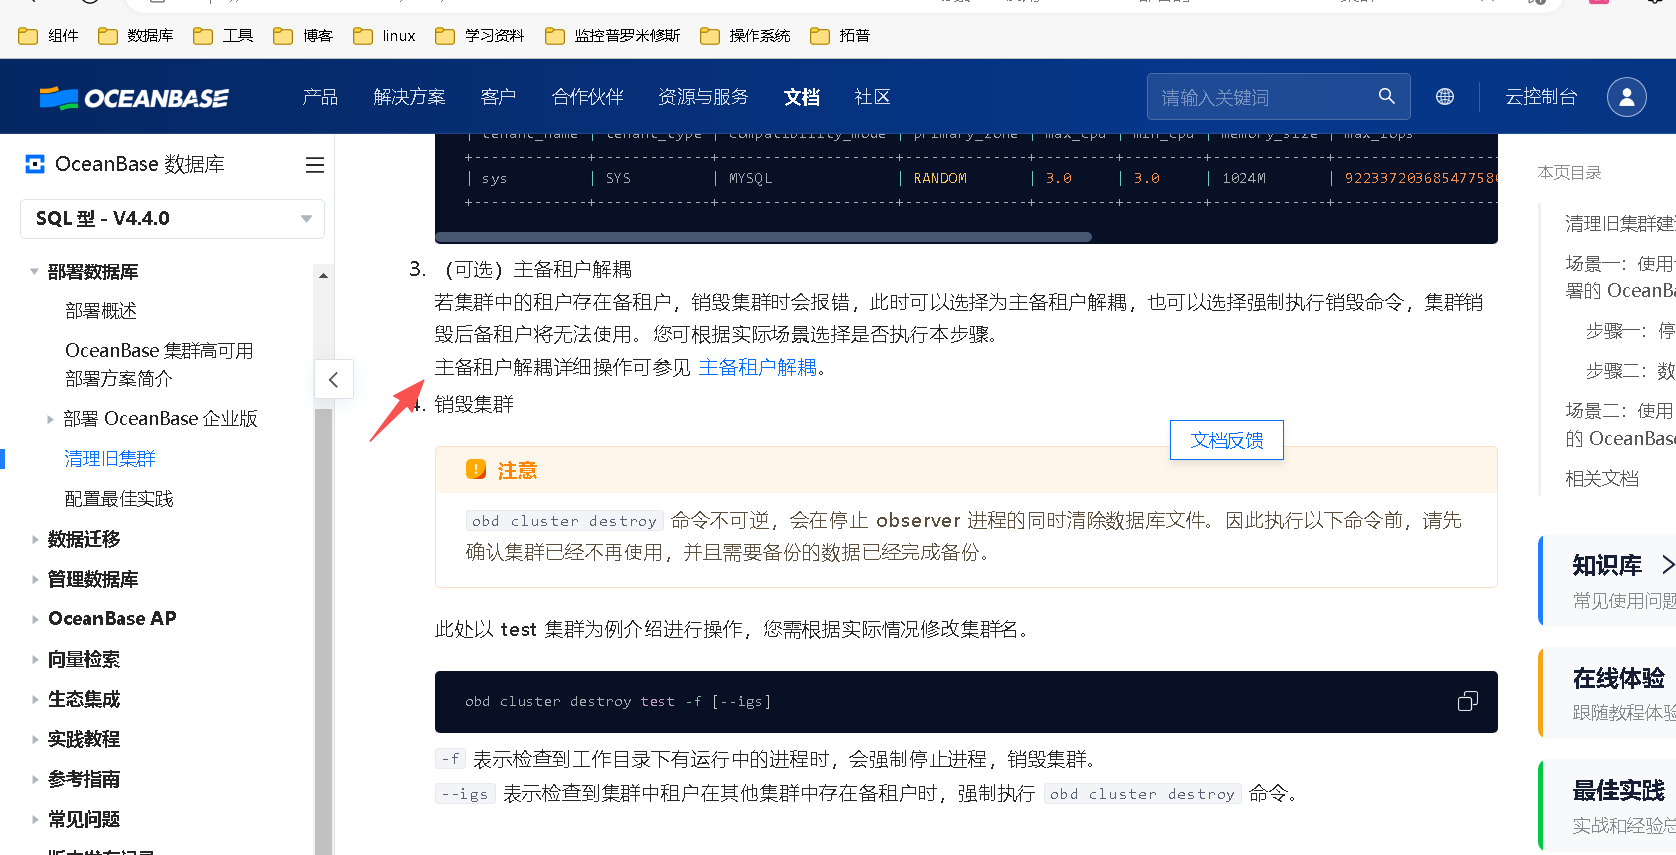Image resolution: width=1676 pixels, height=855 pixels.
Task: Open the 资源与服务 nav menu
Action: (703, 97)
